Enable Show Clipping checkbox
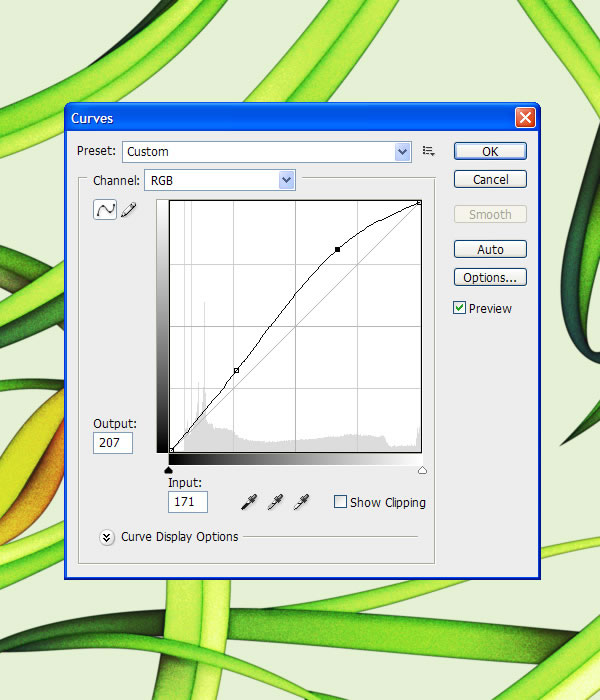The width and height of the screenshot is (600, 700). coord(340,502)
